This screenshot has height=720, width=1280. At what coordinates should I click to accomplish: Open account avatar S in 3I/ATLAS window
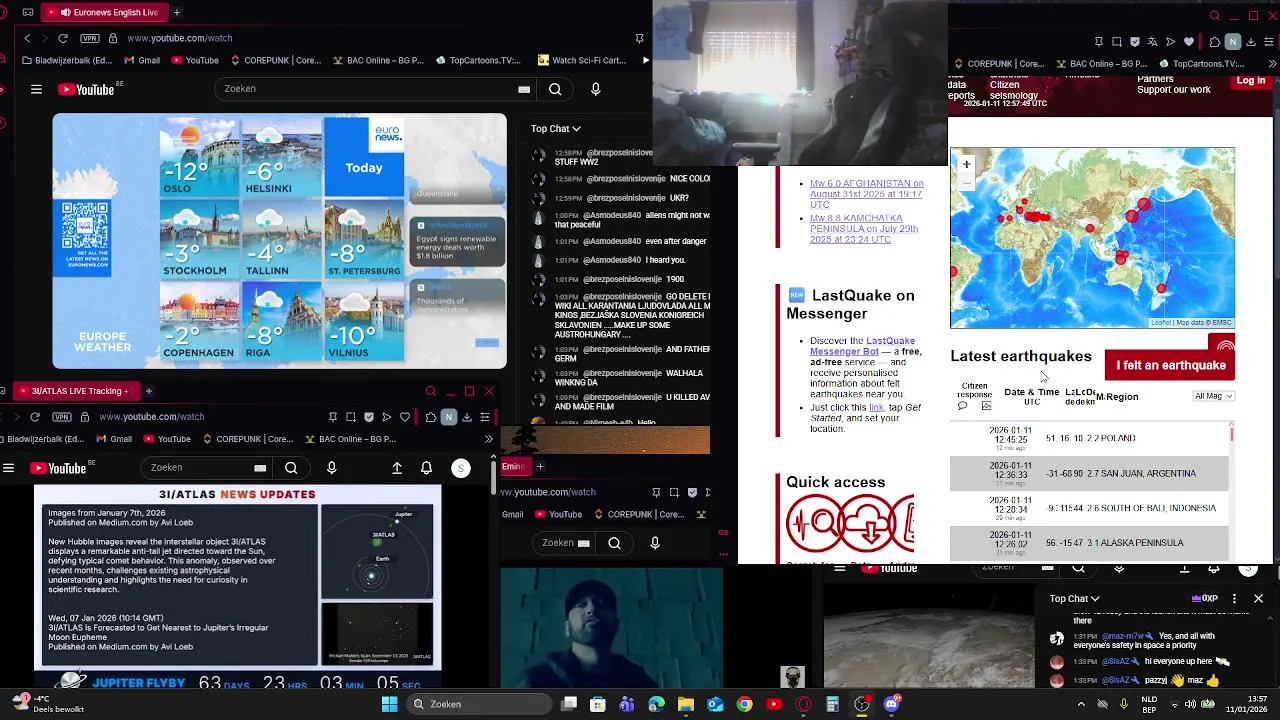461,468
